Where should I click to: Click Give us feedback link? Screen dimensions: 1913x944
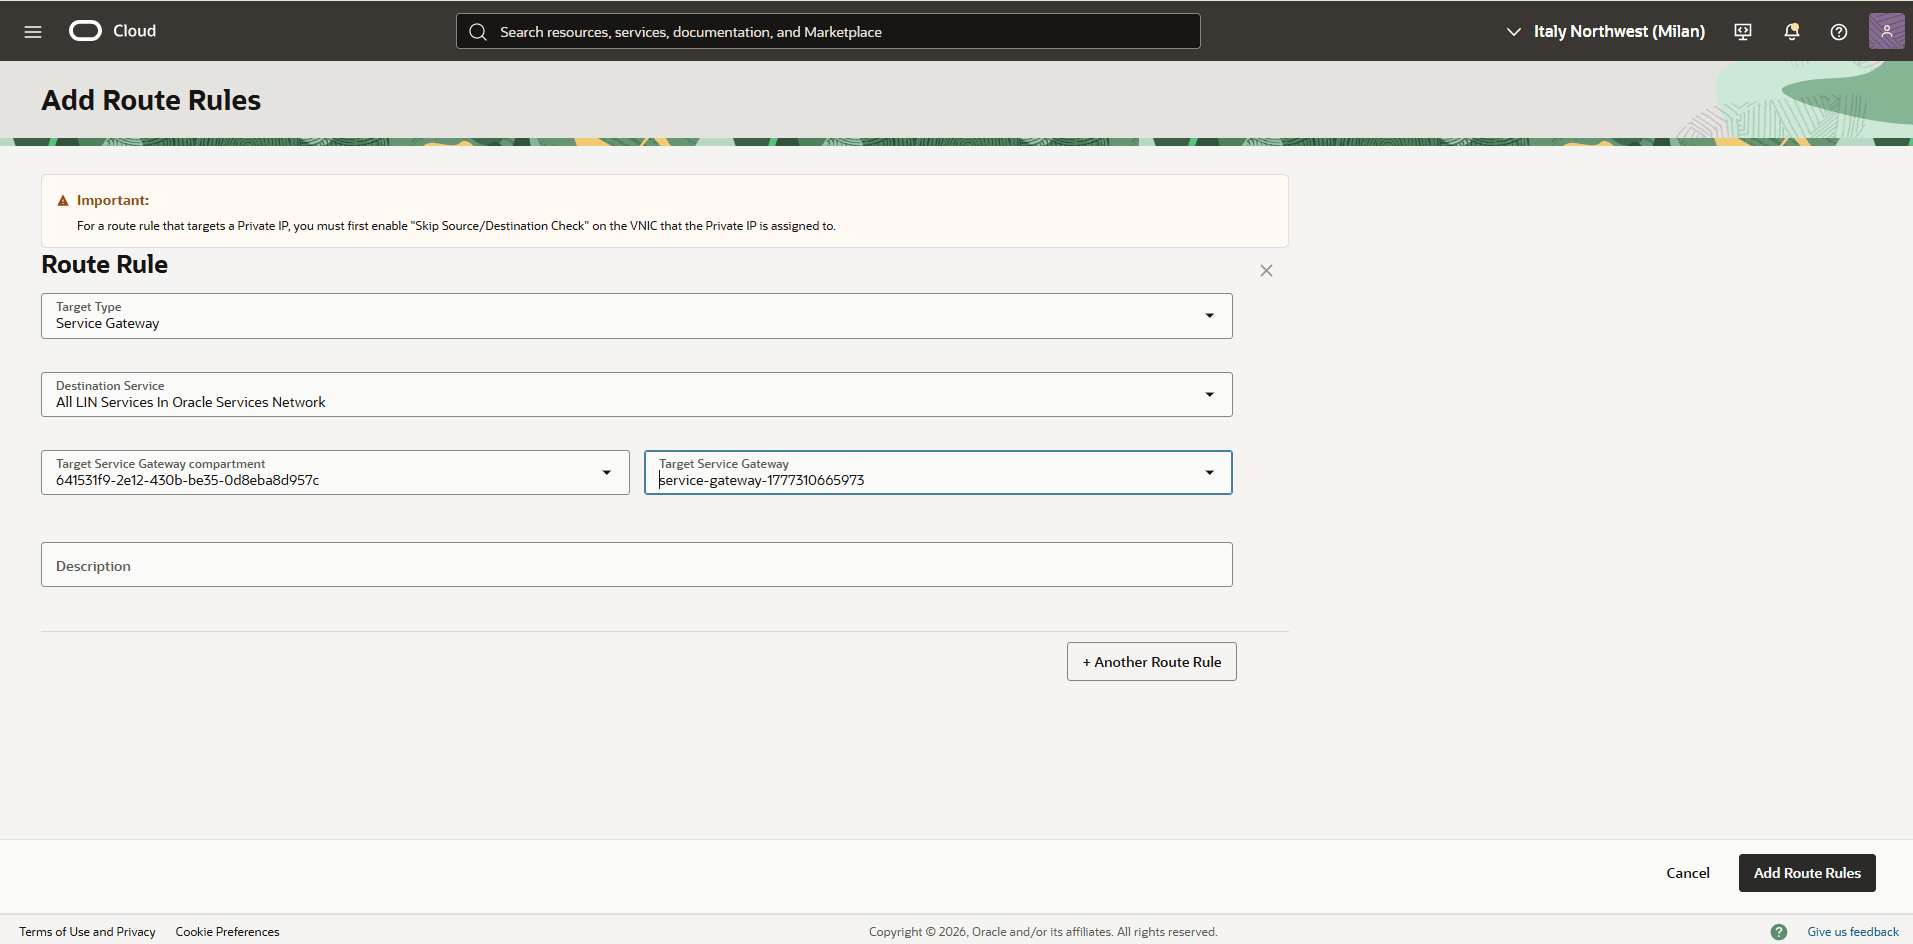1853,932
